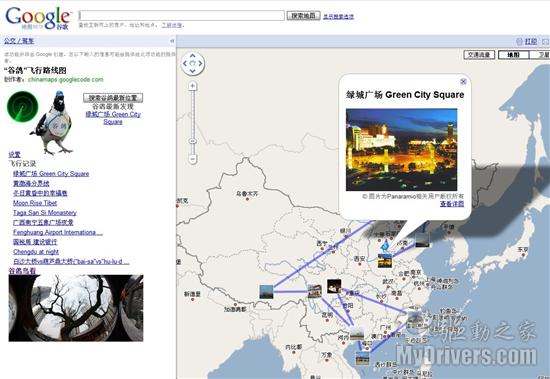Click the pan navigation compass control

[x=193, y=64]
